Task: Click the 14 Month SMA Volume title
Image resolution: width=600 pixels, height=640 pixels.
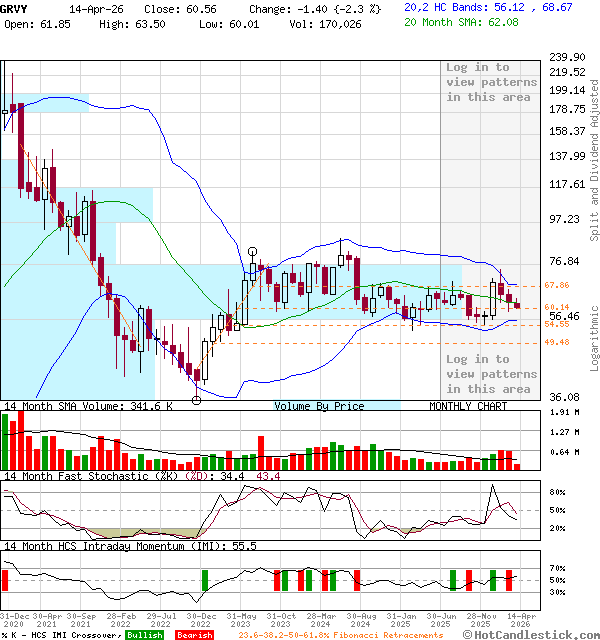Action: (x=88, y=406)
